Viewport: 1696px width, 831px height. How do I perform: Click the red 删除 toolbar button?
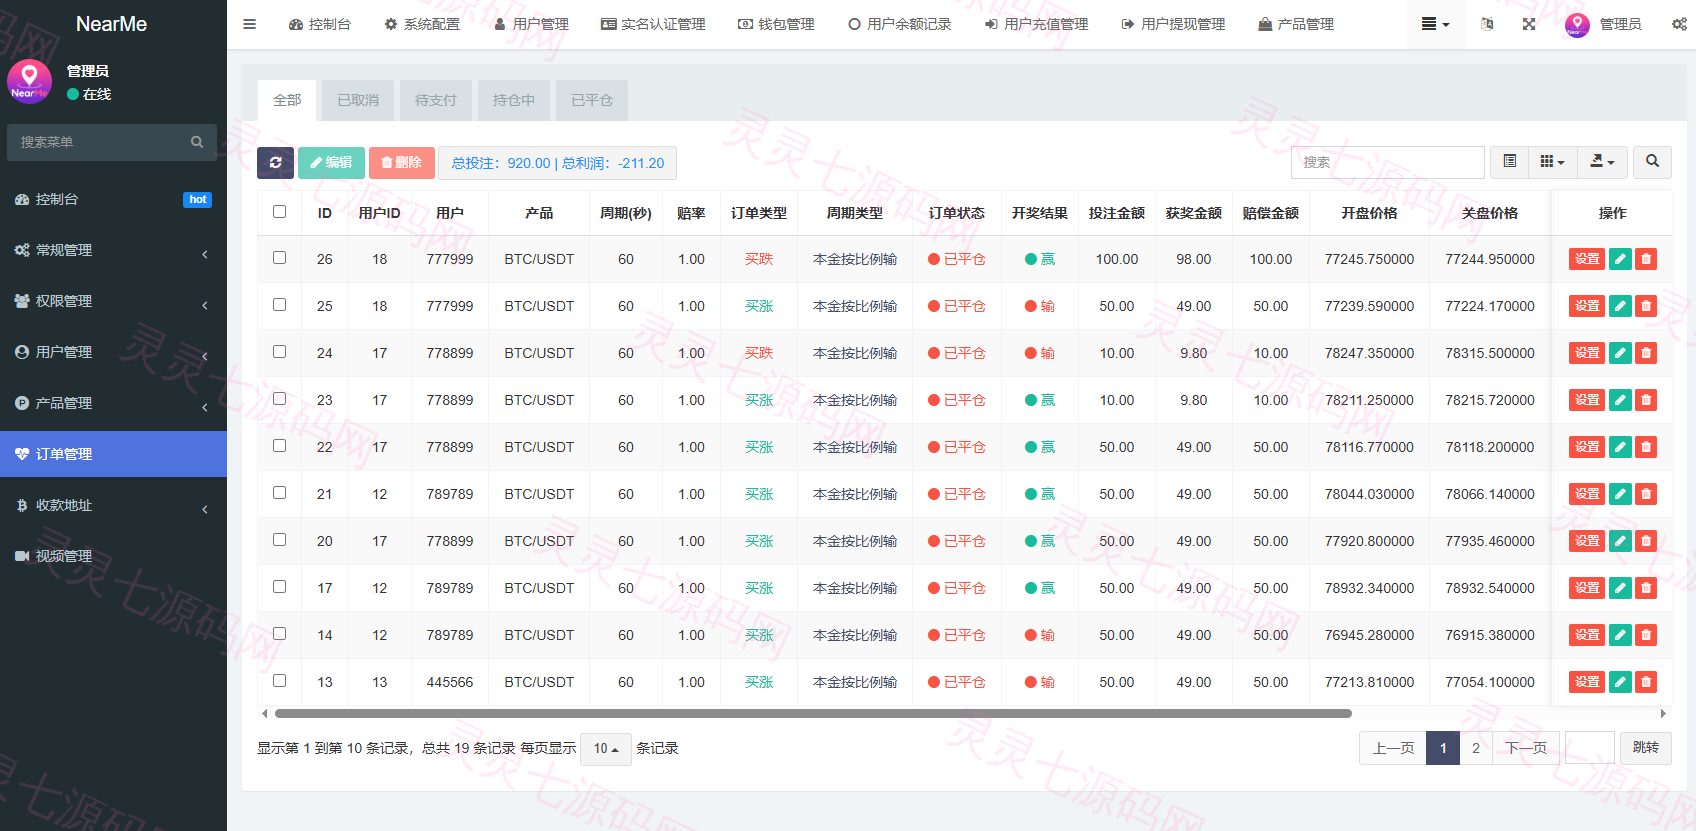402,163
